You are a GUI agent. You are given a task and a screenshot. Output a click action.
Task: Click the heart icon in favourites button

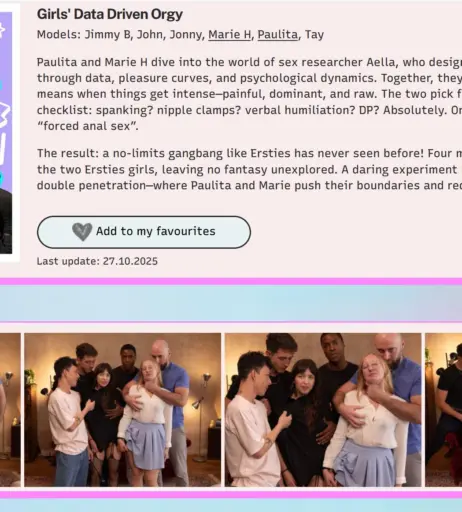tap(82, 232)
